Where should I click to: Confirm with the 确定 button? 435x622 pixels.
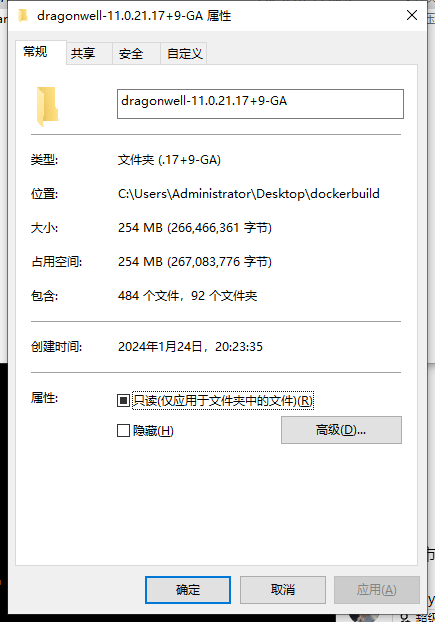(x=188, y=590)
